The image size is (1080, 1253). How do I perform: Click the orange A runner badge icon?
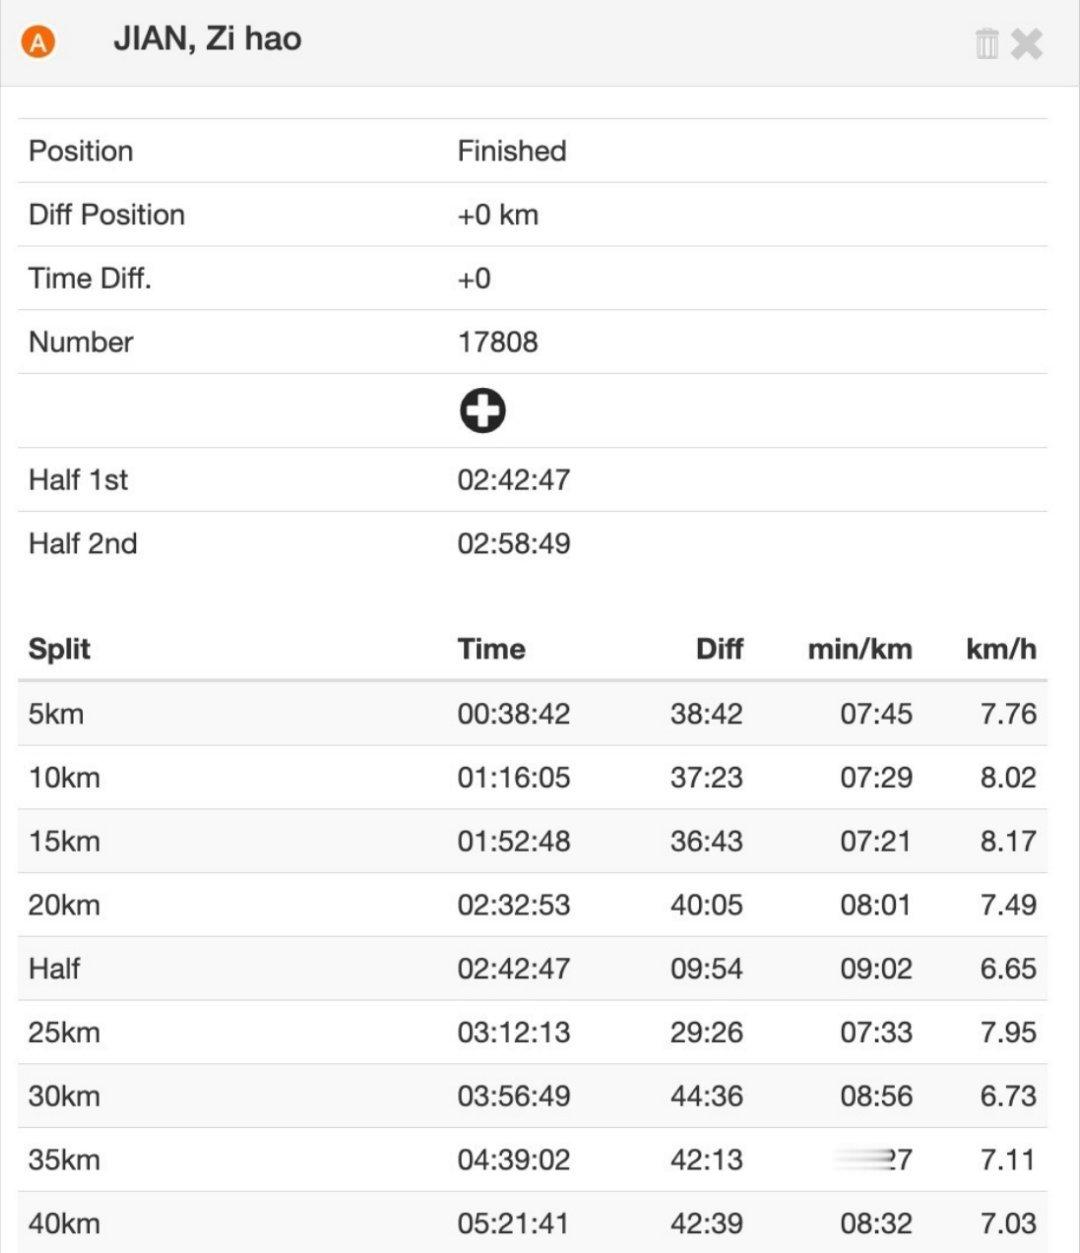[x=38, y=43]
